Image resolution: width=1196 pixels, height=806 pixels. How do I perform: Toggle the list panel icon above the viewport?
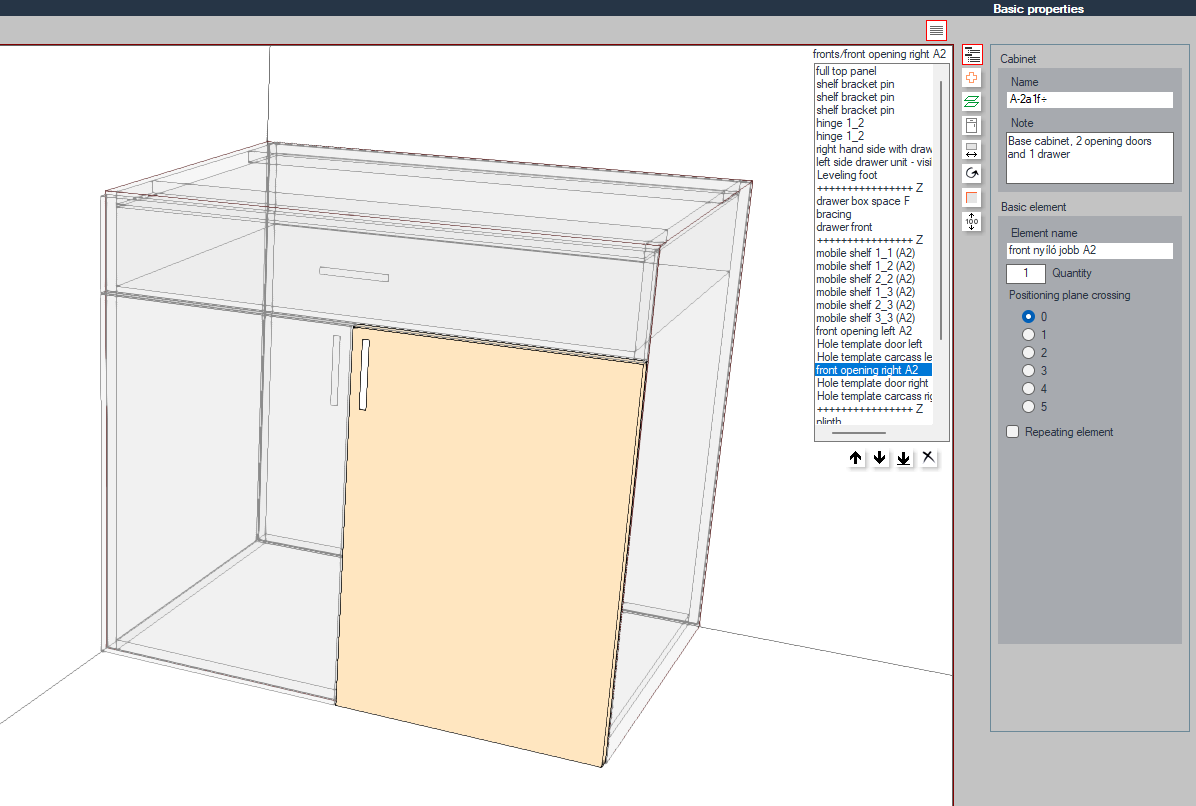click(x=936, y=31)
